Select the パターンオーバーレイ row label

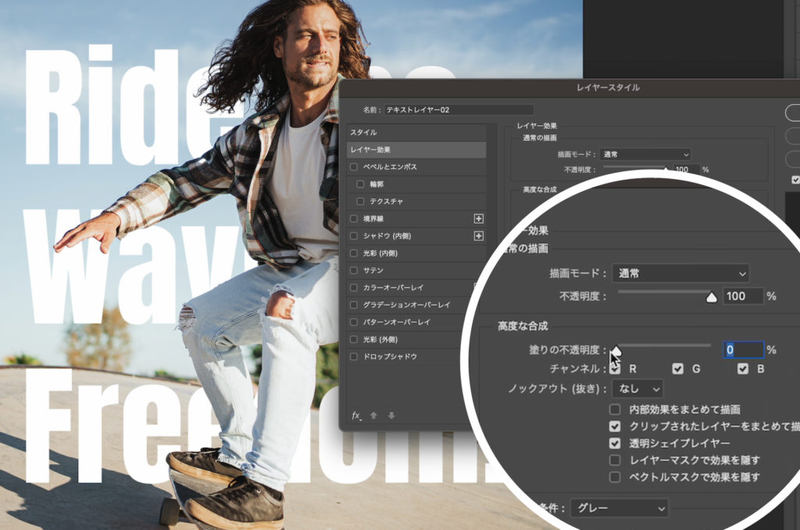(397, 322)
